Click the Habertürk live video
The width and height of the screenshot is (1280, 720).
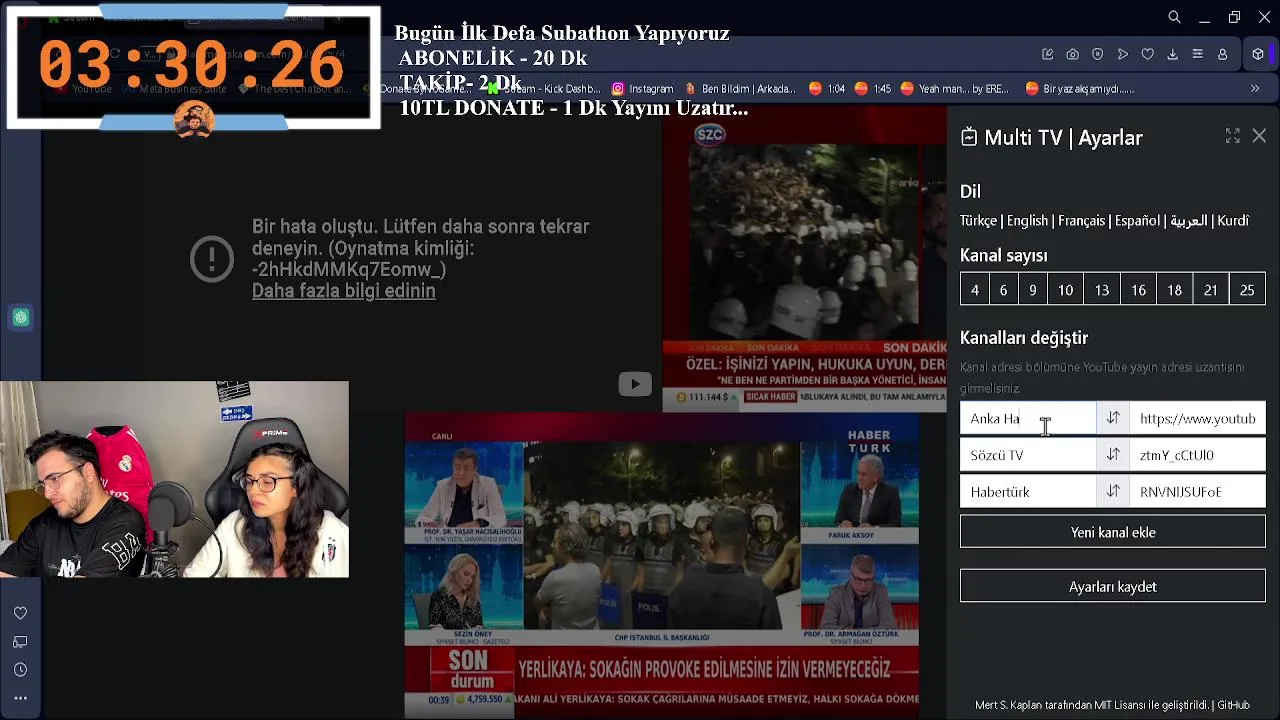pos(661,567)
